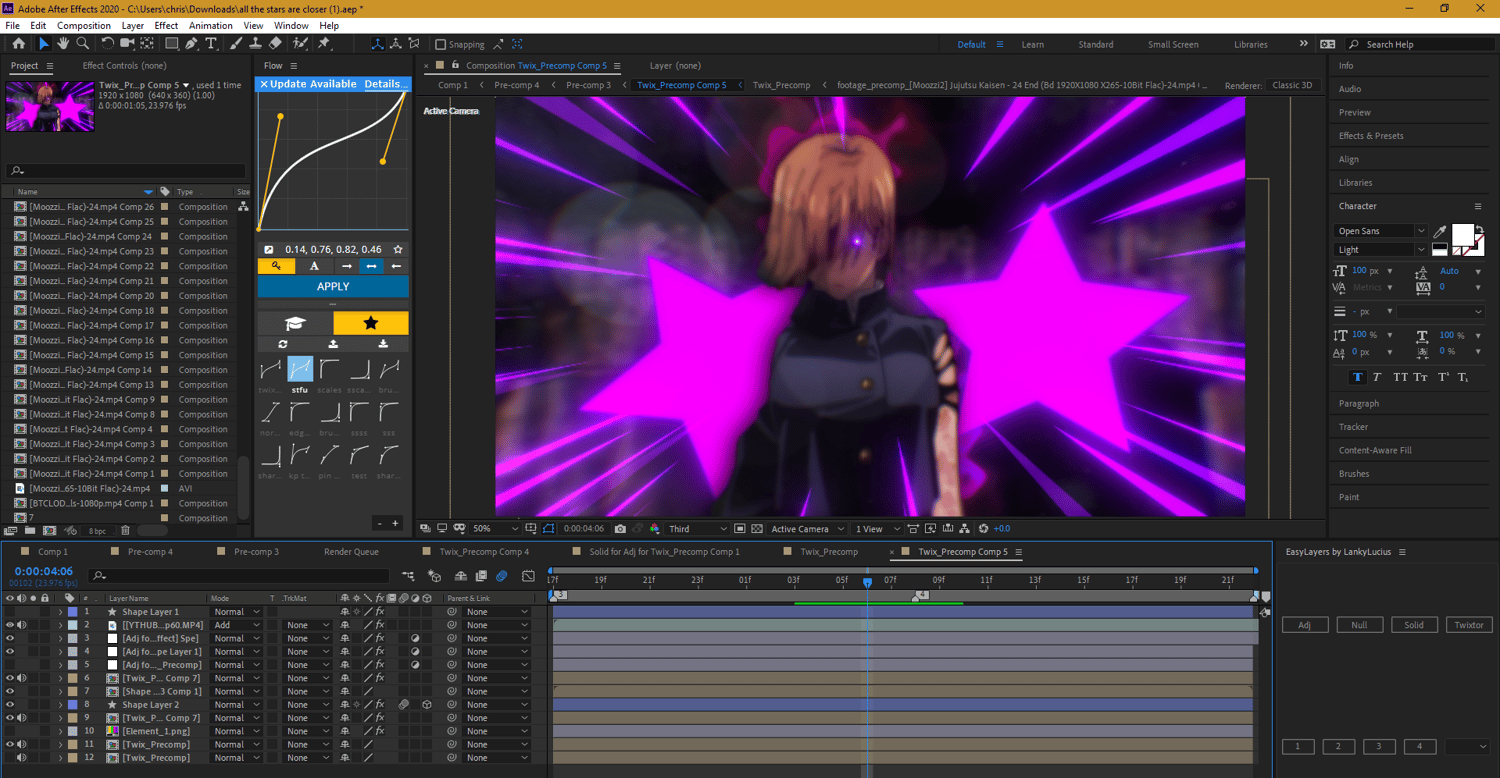Click the Null button in EasyLayers

pyautogui.click(x=1359, y=625)
